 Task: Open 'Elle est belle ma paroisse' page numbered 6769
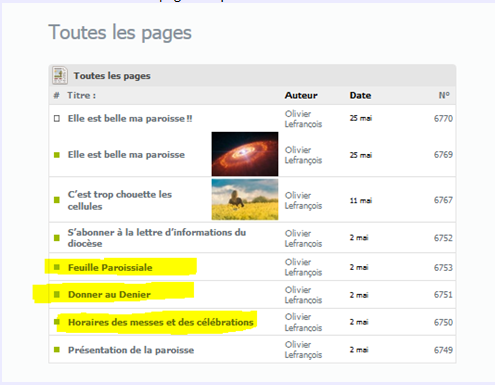pyautogui.click(x=126, y=155)
